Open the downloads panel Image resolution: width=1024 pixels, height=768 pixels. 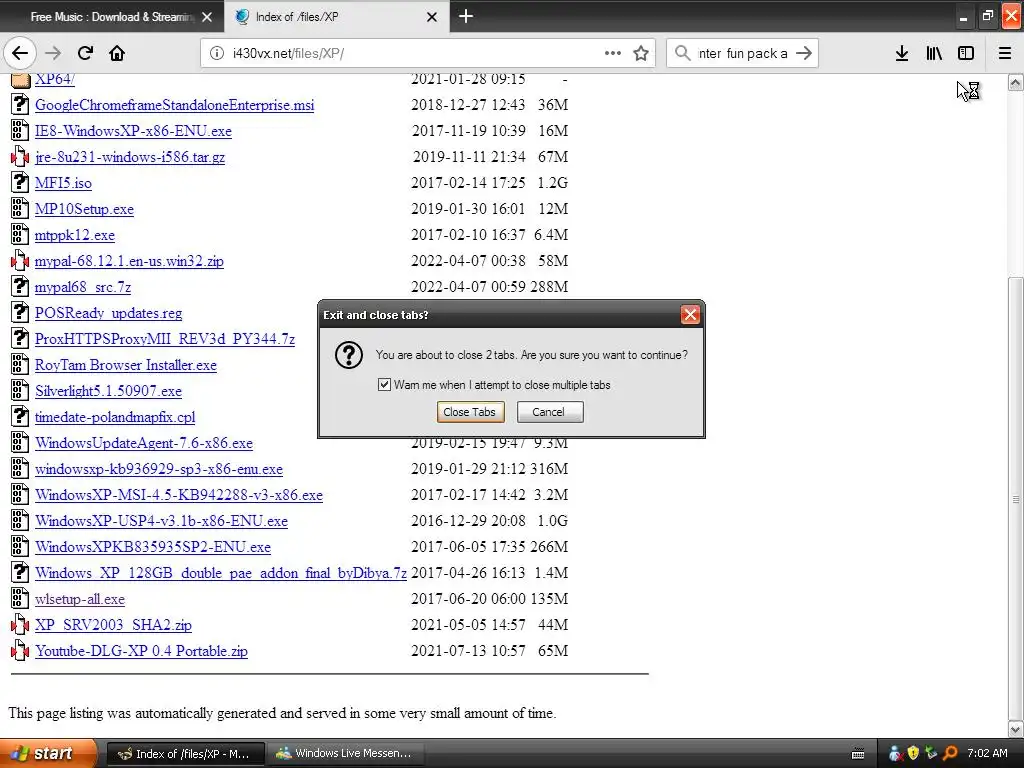902,53
